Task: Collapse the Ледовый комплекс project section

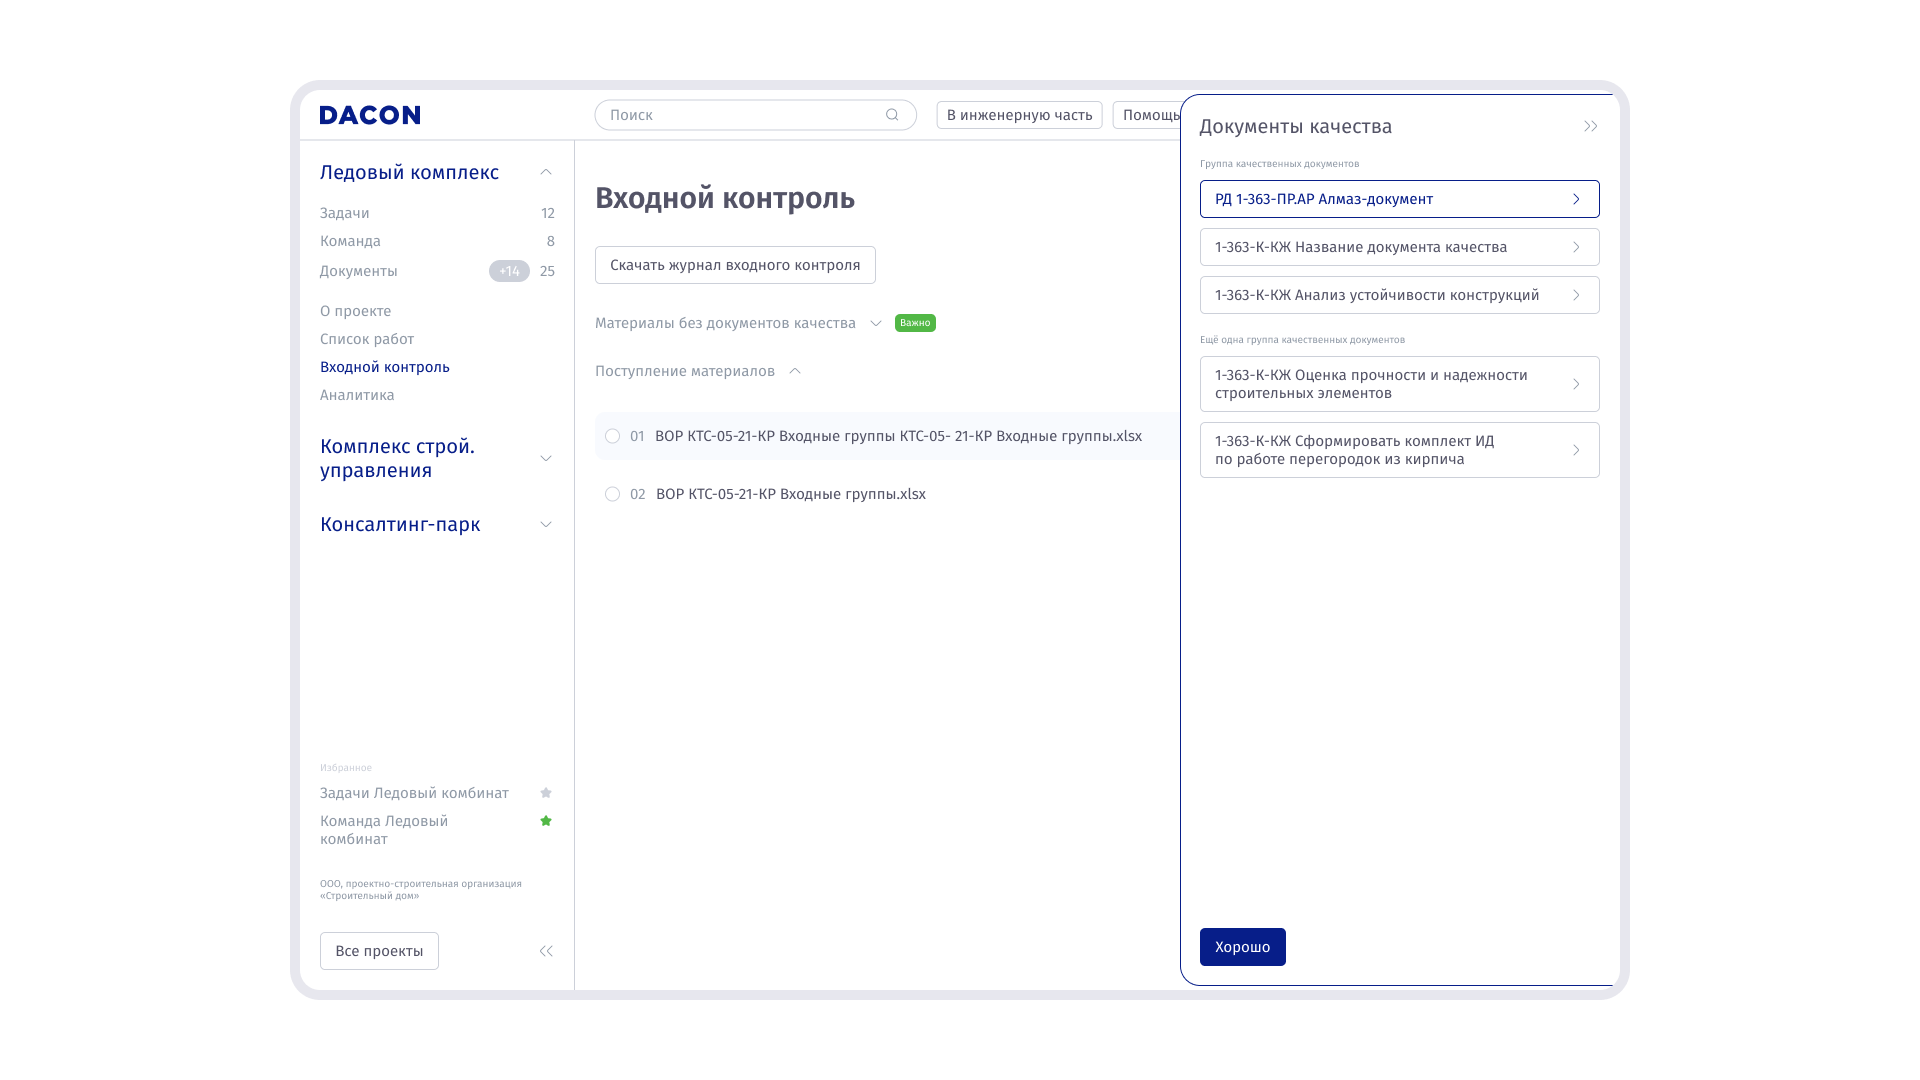Action: [x=546, y=172]
